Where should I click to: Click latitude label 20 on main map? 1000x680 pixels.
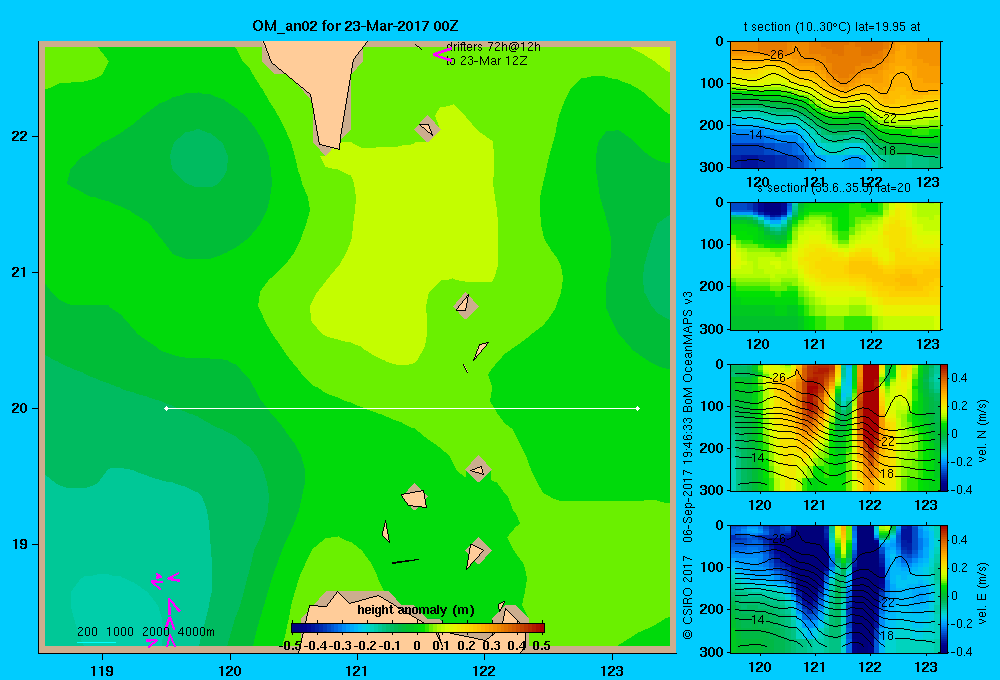point(20,408)
